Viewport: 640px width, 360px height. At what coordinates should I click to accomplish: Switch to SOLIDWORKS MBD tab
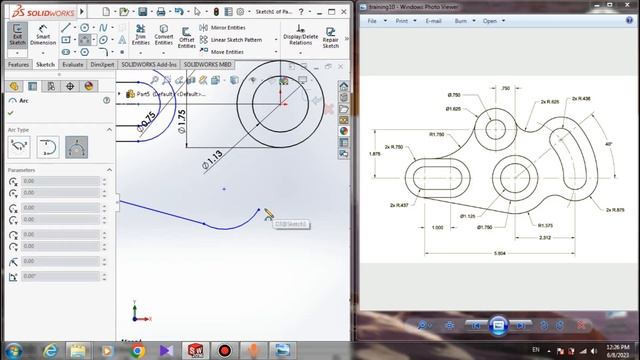pos(208,64)
